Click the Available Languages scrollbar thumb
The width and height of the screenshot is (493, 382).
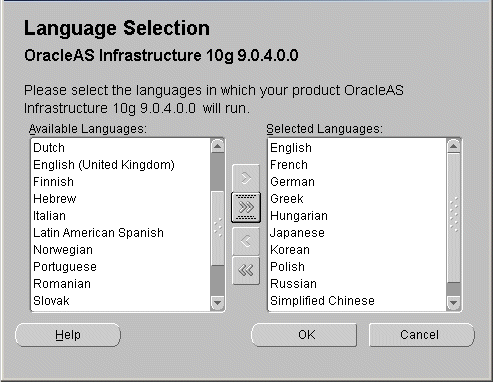[x=218, y=228]
